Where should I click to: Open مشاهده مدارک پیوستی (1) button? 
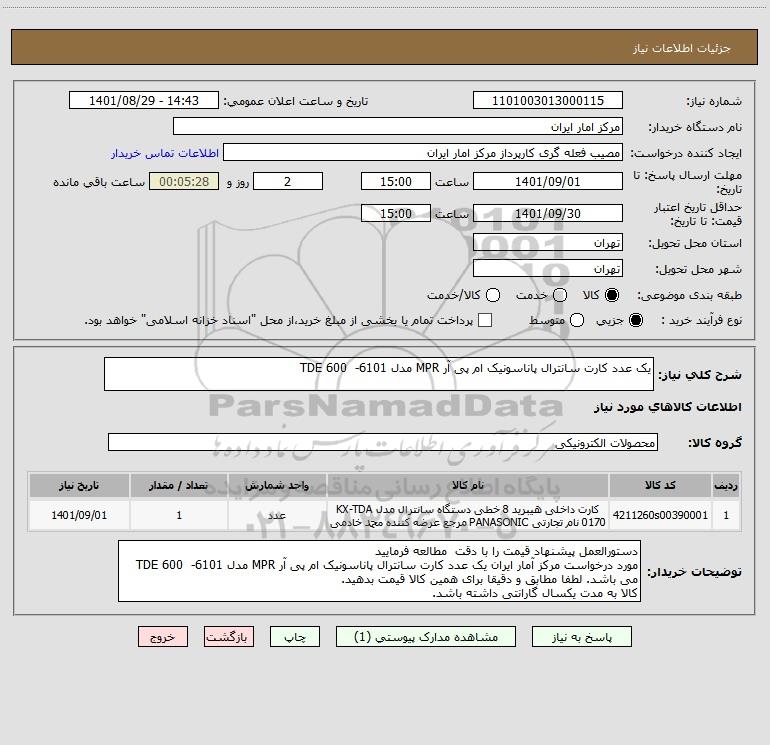426,637
